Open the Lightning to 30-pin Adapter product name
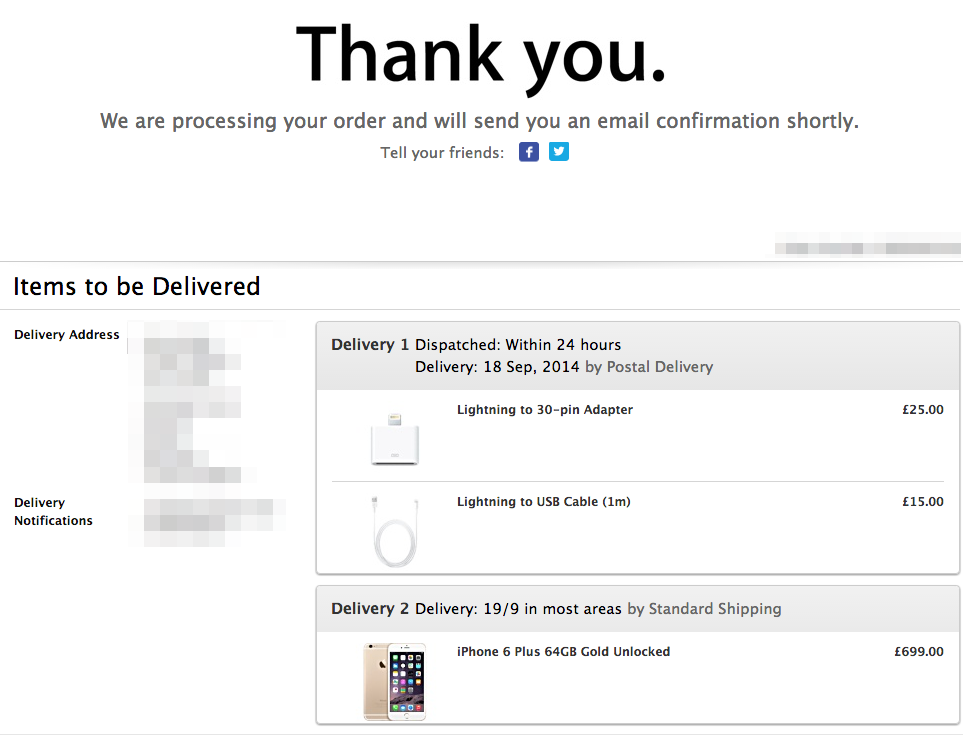Screen dimensions: 963x740 (545, 410)
